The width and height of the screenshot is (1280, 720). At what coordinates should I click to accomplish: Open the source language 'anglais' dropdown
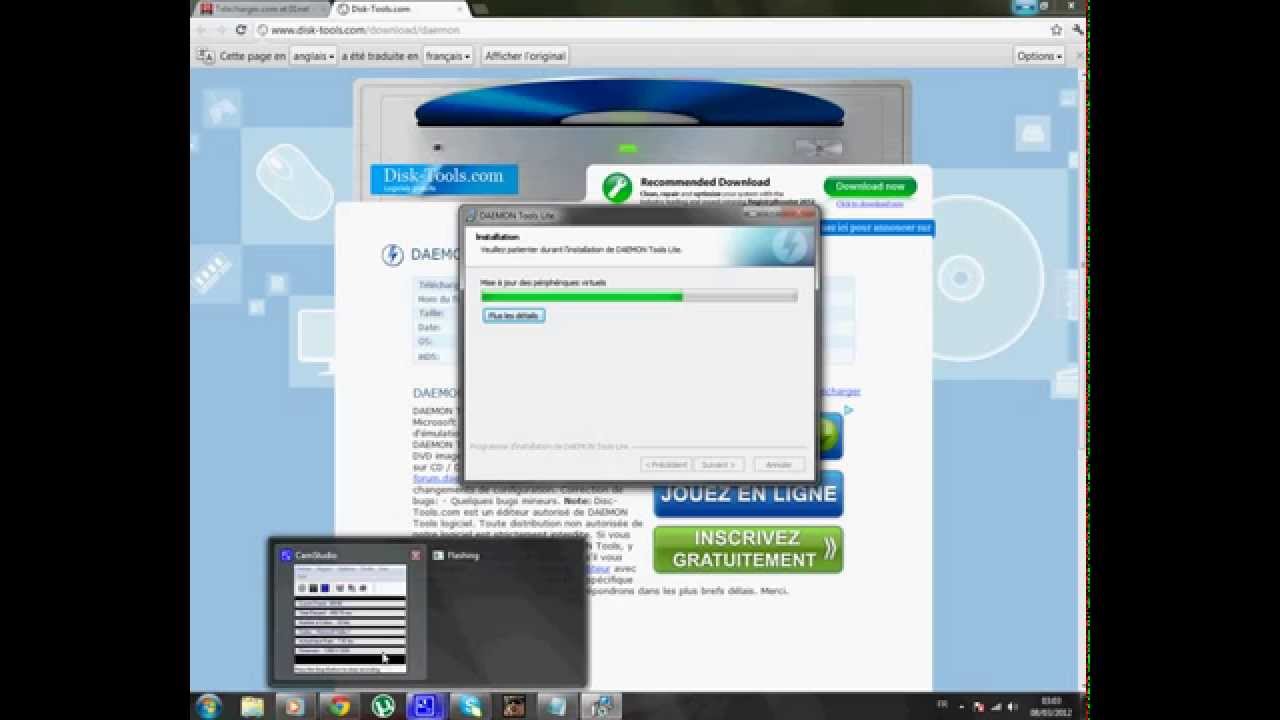pyautogui.click(x=313, y=56)
